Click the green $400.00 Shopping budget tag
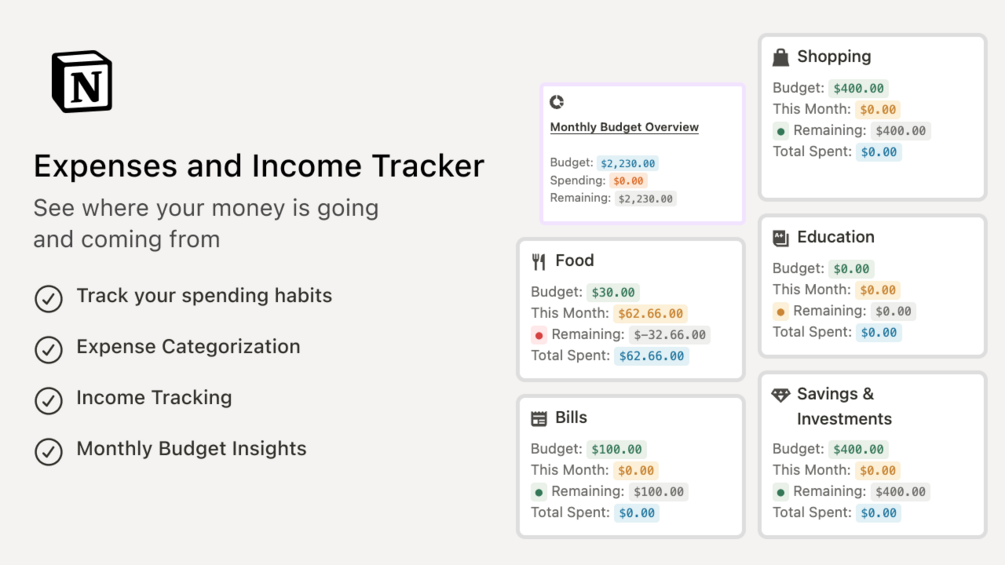1005x565 pixels. [x=859, y=88]
